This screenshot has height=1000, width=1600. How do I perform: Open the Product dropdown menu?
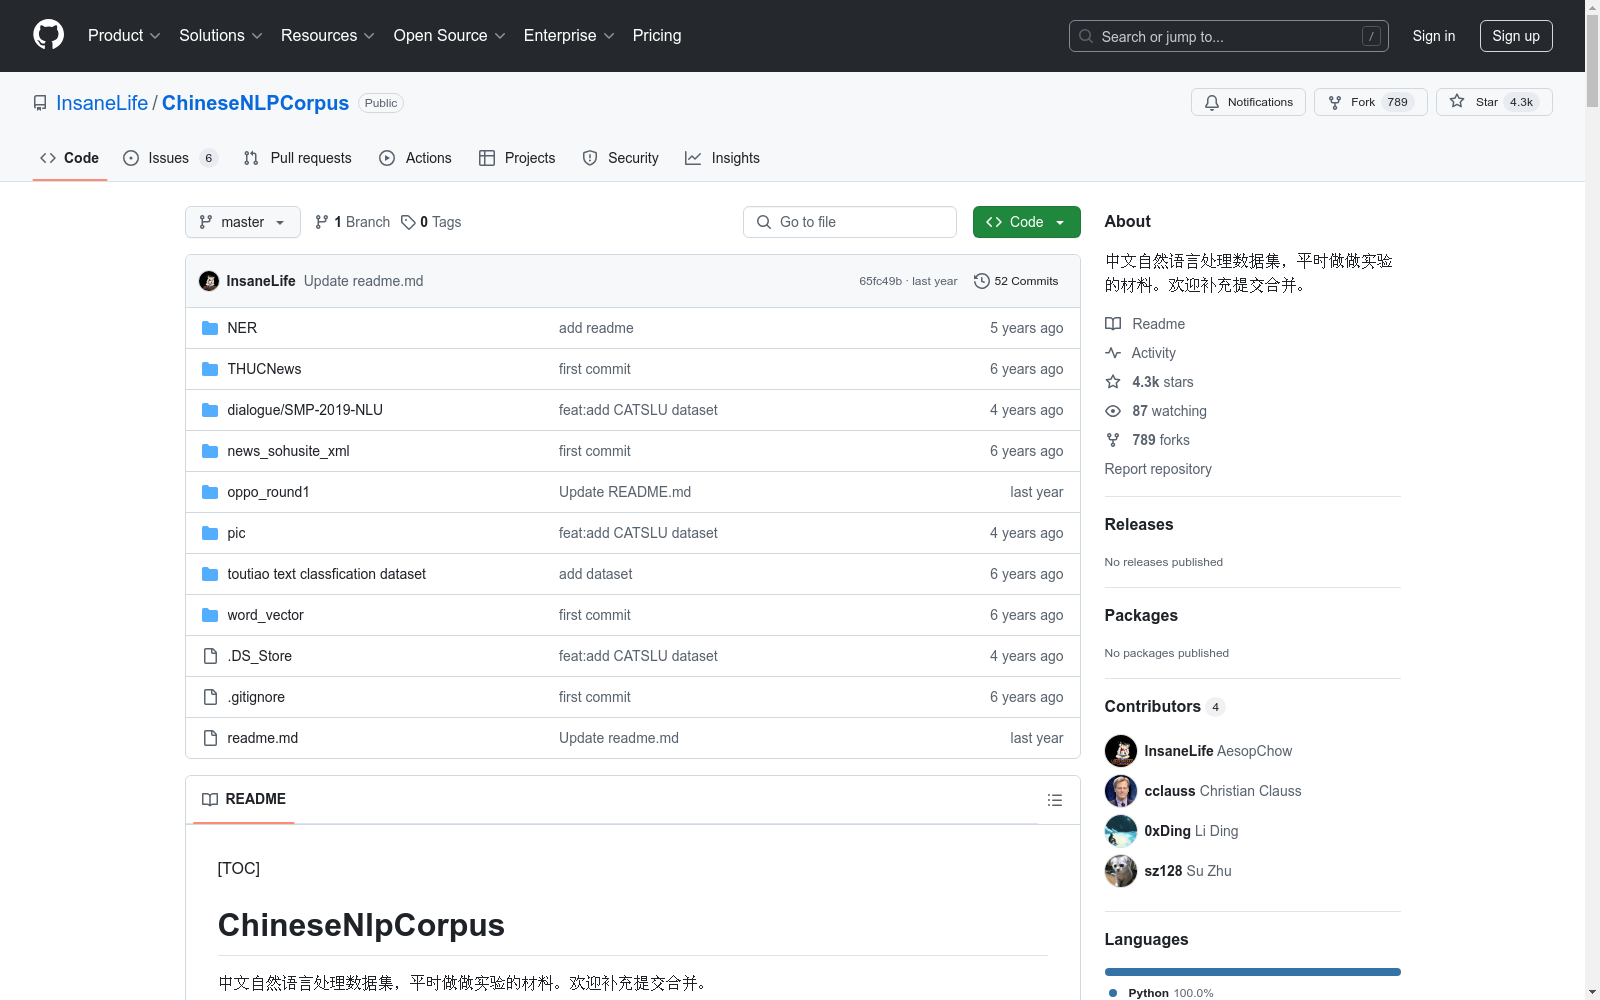click(x=124, y=35)
